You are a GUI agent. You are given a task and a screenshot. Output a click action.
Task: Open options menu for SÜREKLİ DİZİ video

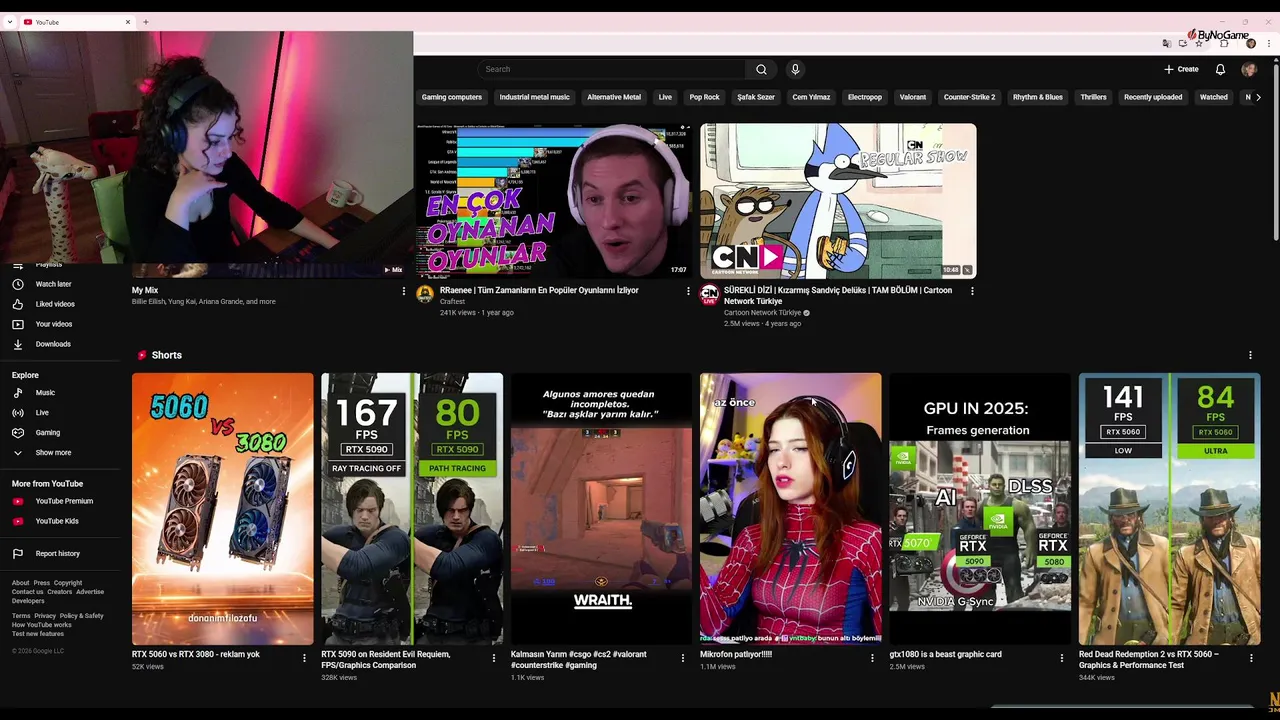[972, 291]
